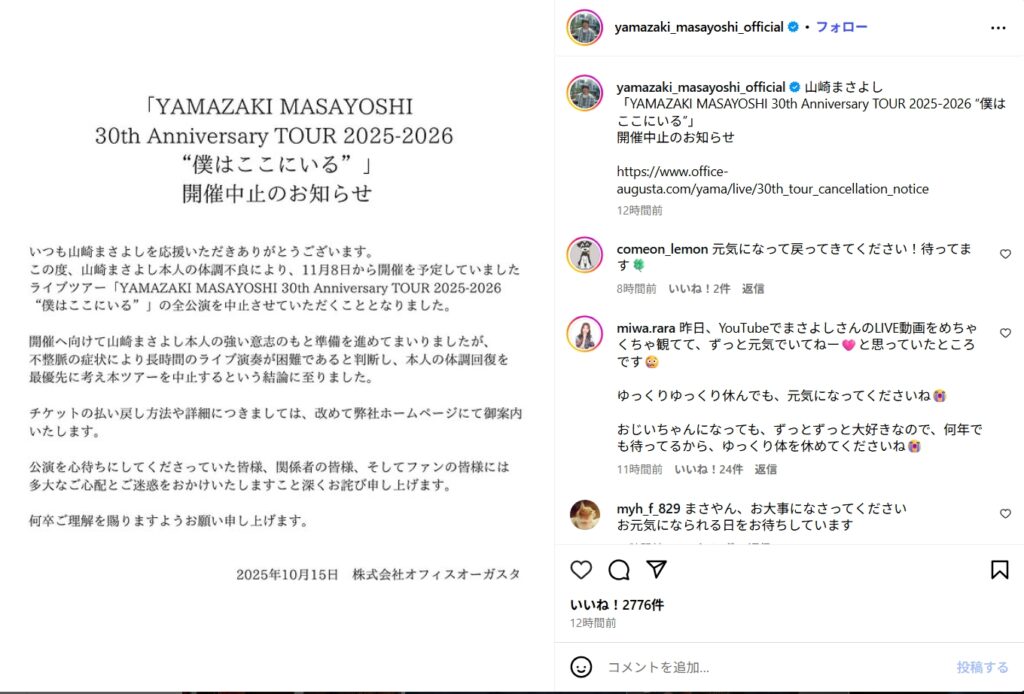The width and height of the screenshot is (1024, 694).
Task: Open miwa.rara's profile avatar
Action: [x=584, y=334]
